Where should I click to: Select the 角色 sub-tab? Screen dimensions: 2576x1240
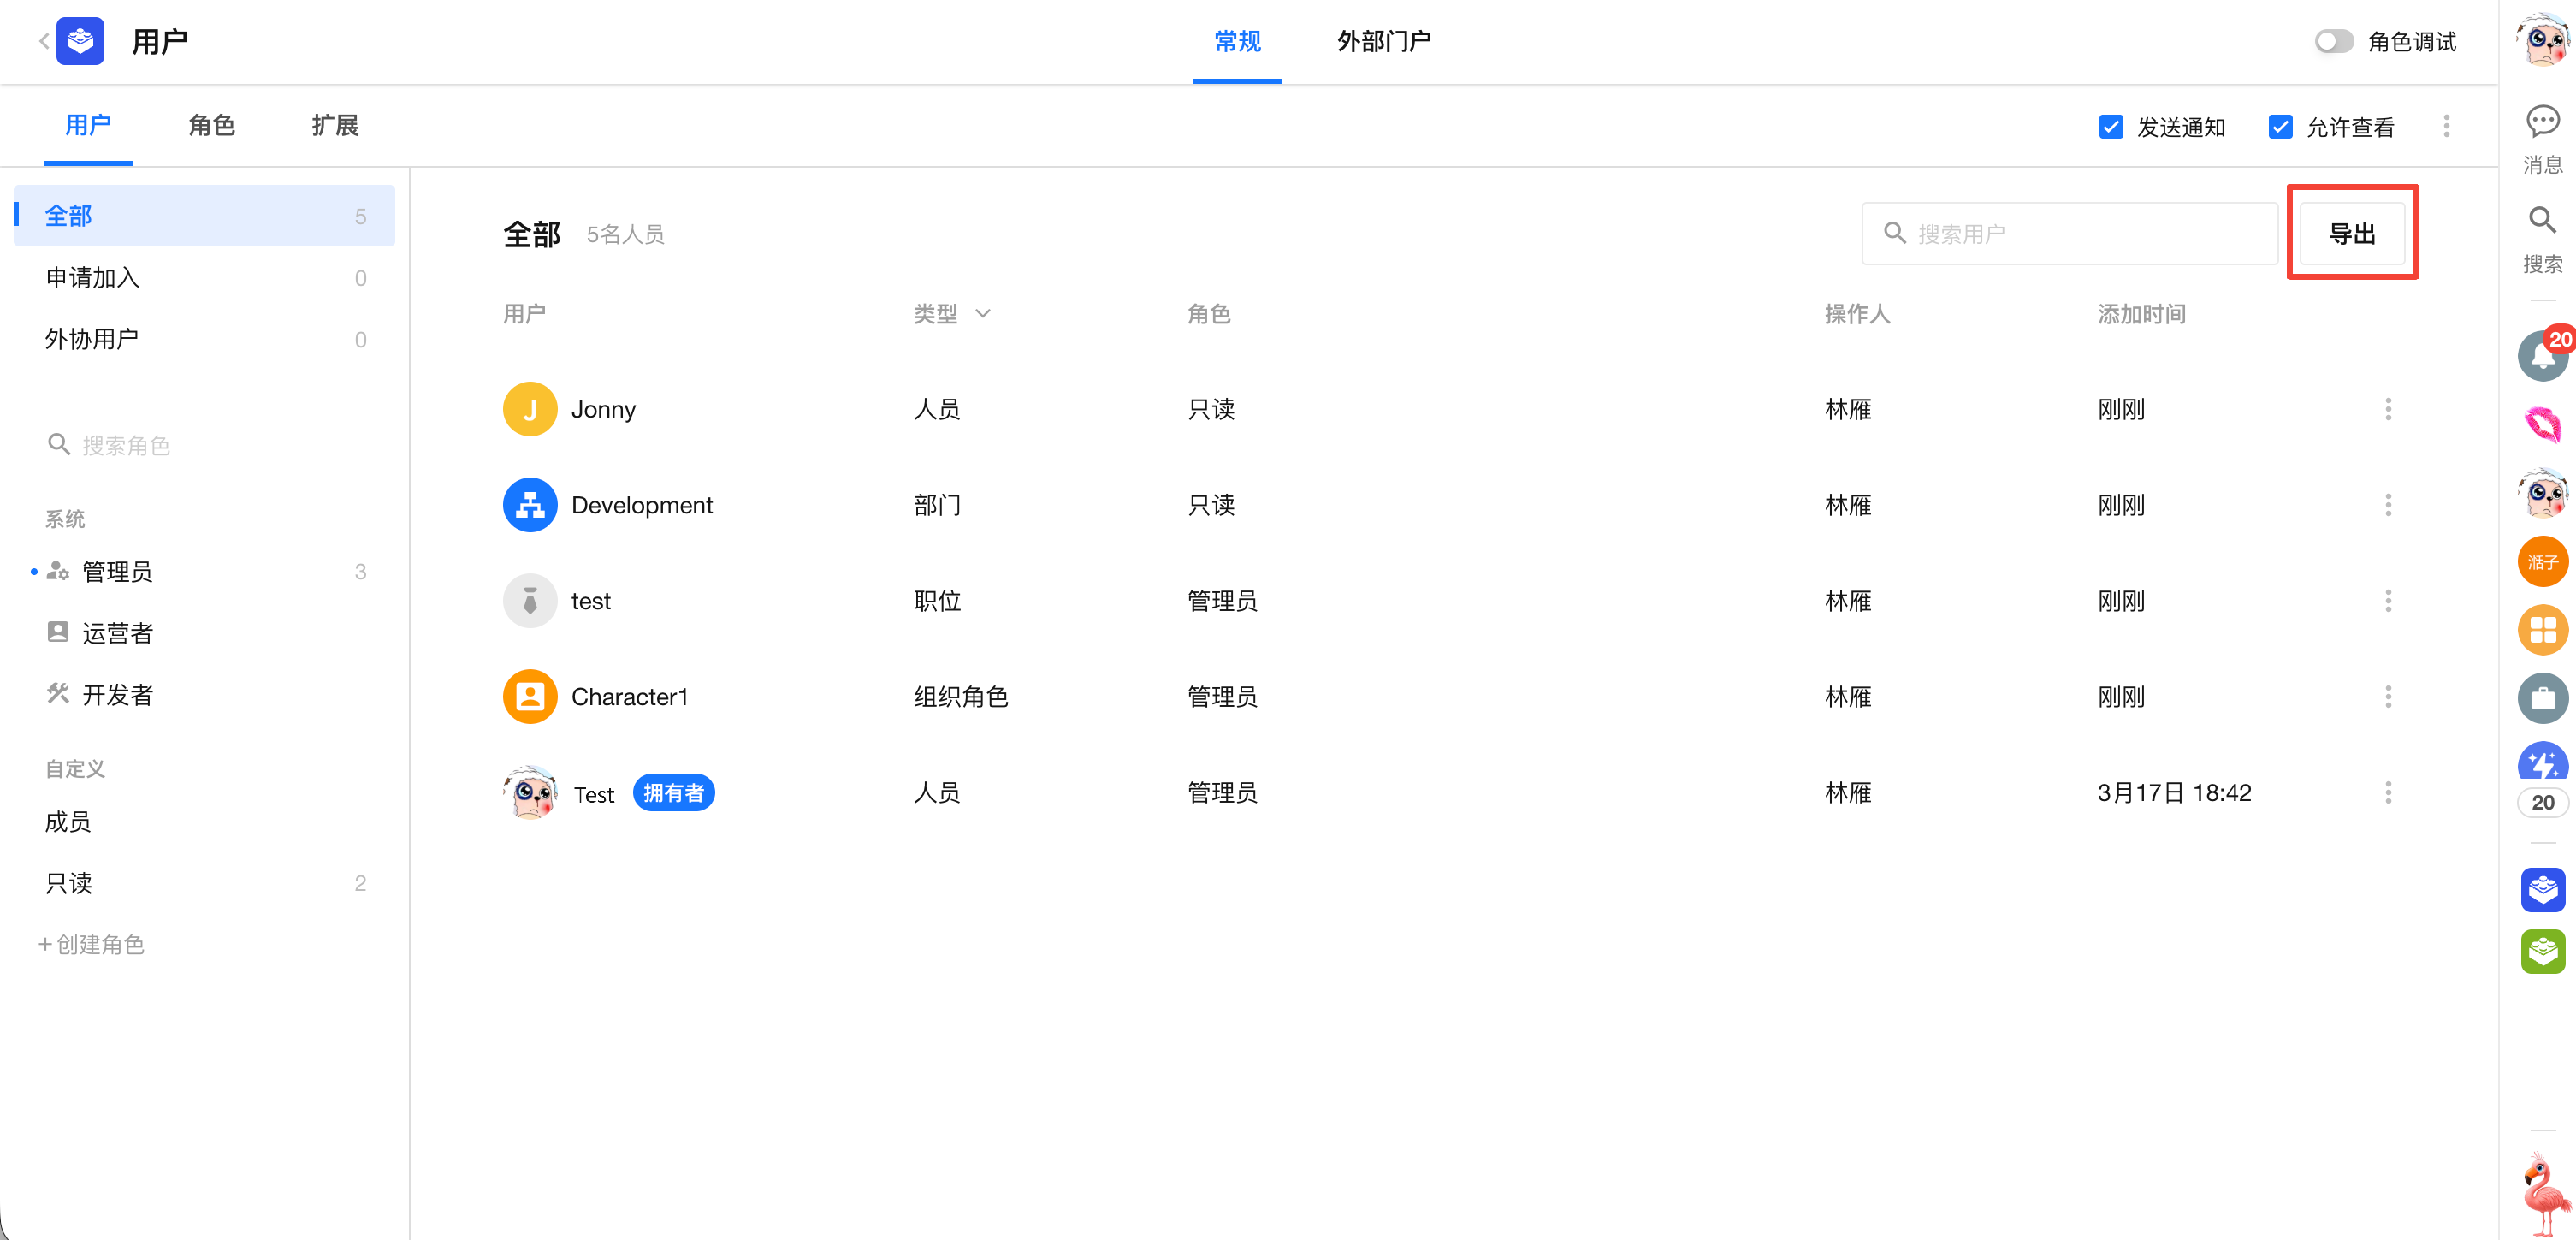[x=212, y=125]
